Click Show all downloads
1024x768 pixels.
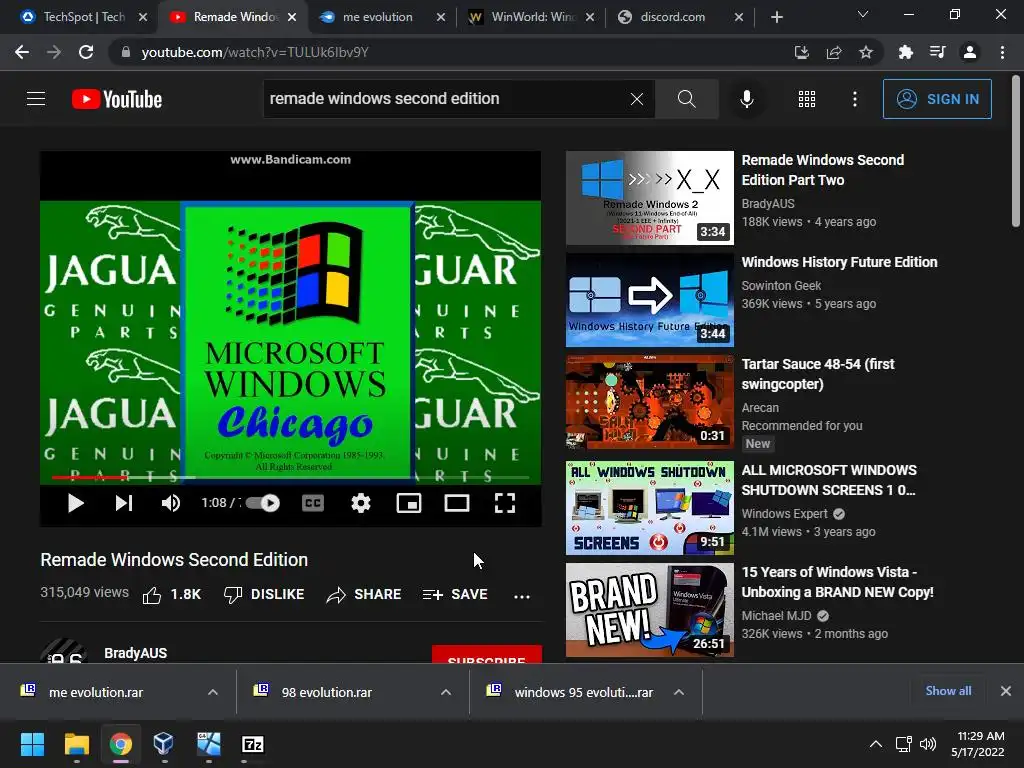point(948,691)
